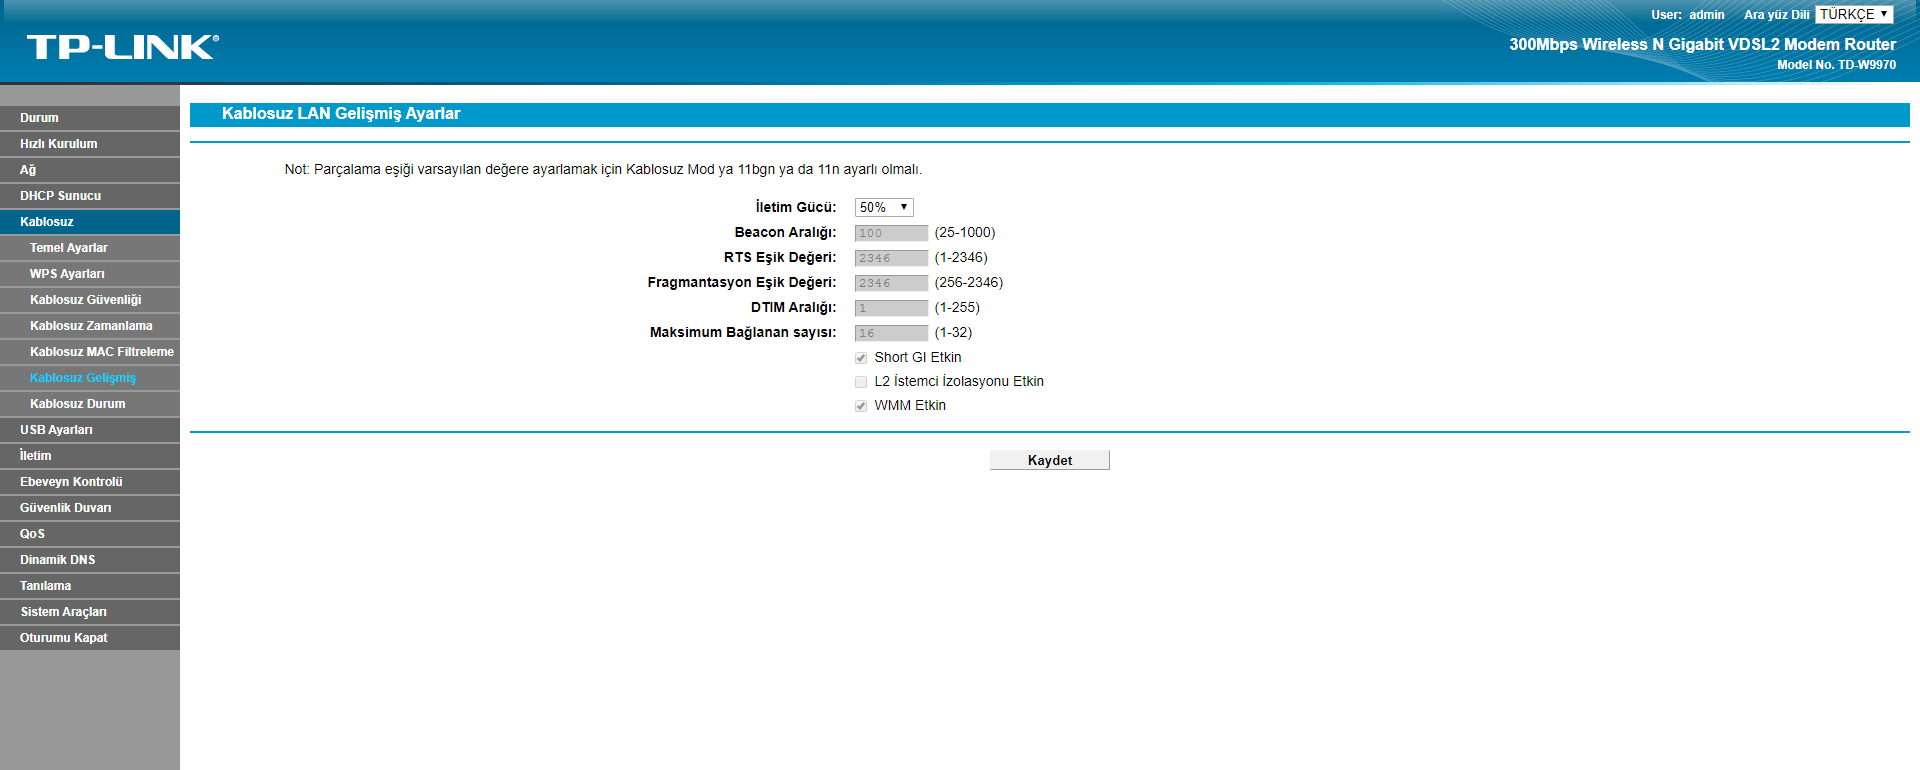Click the (256-2346) range hint
Screen dimensions: 1920x770
coord(969,283)
